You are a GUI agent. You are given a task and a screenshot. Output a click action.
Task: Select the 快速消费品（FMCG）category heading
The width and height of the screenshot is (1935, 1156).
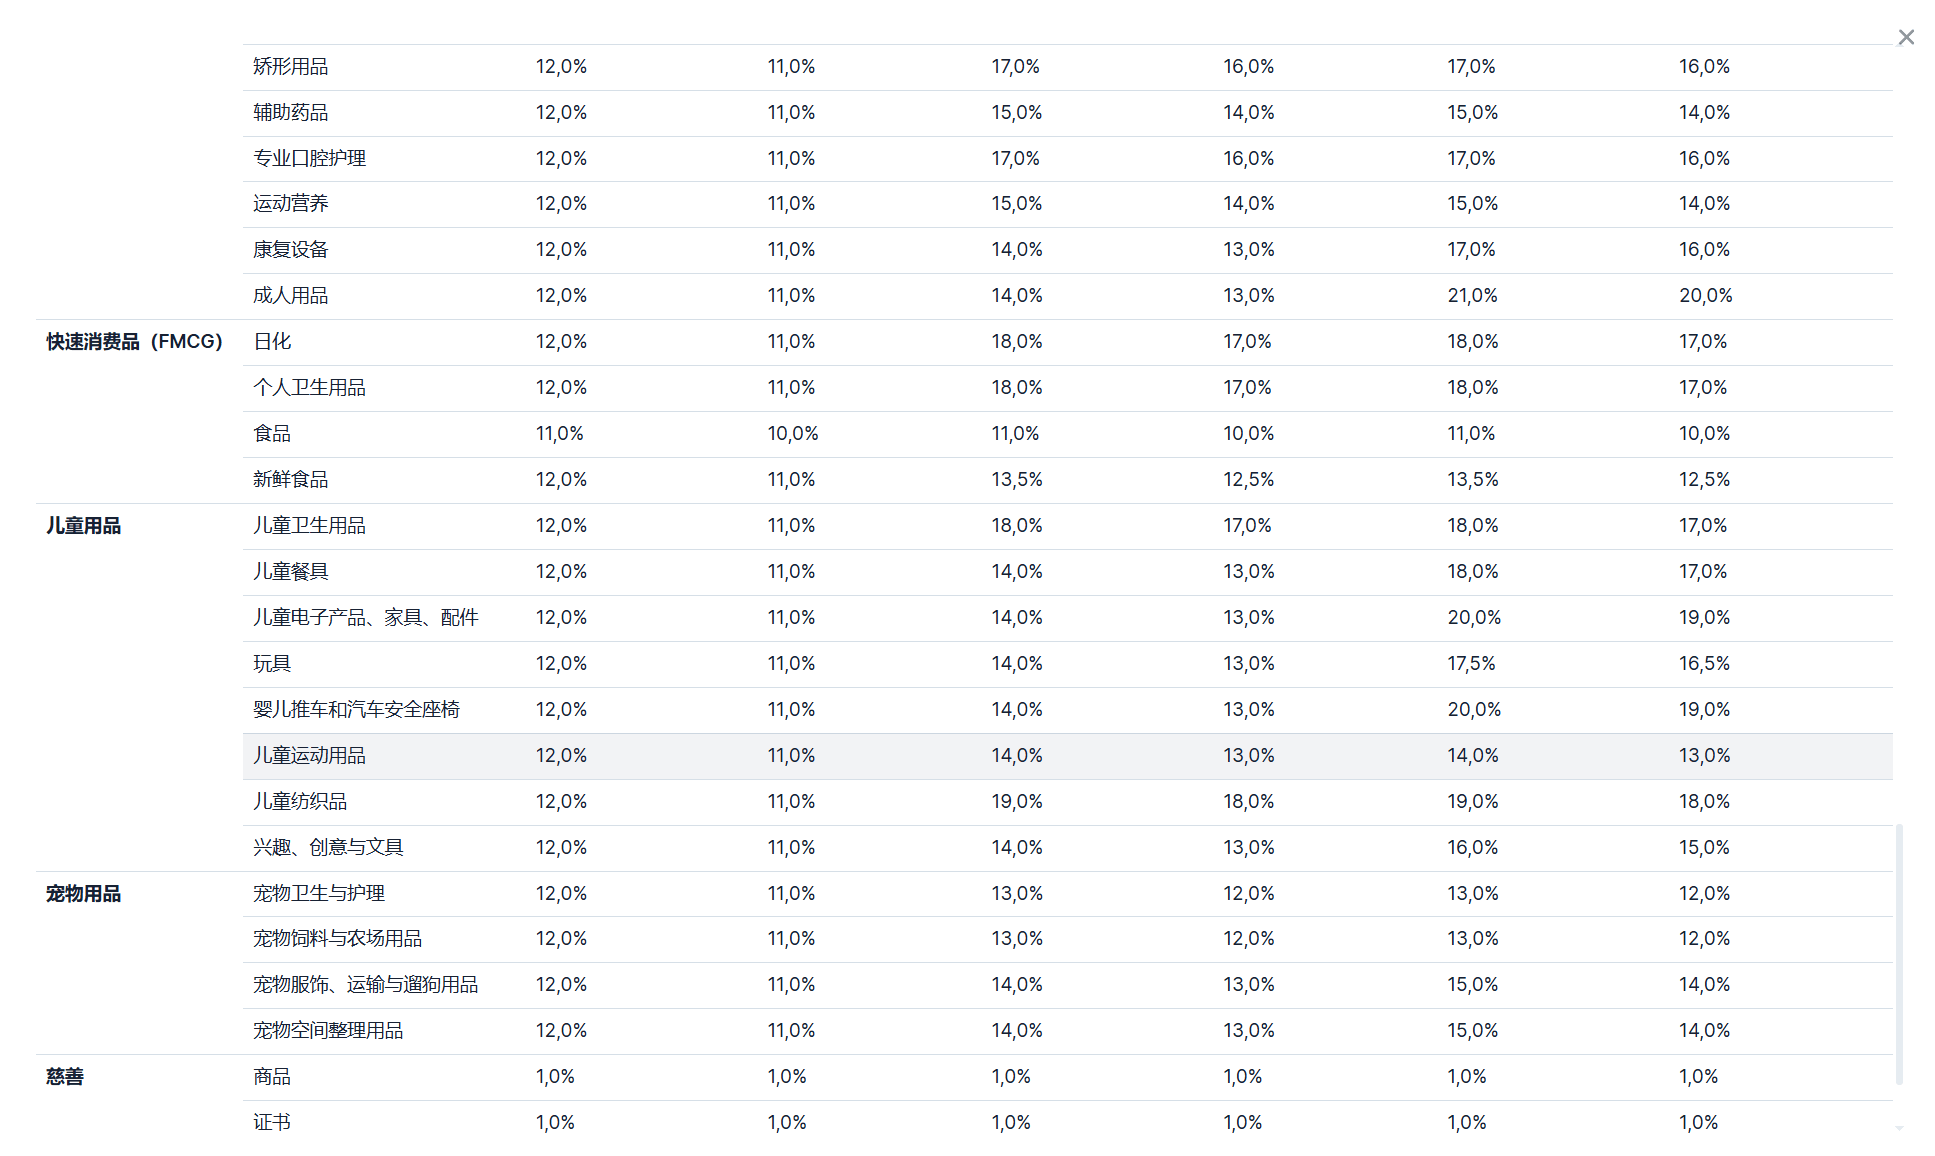click(134, 342)
